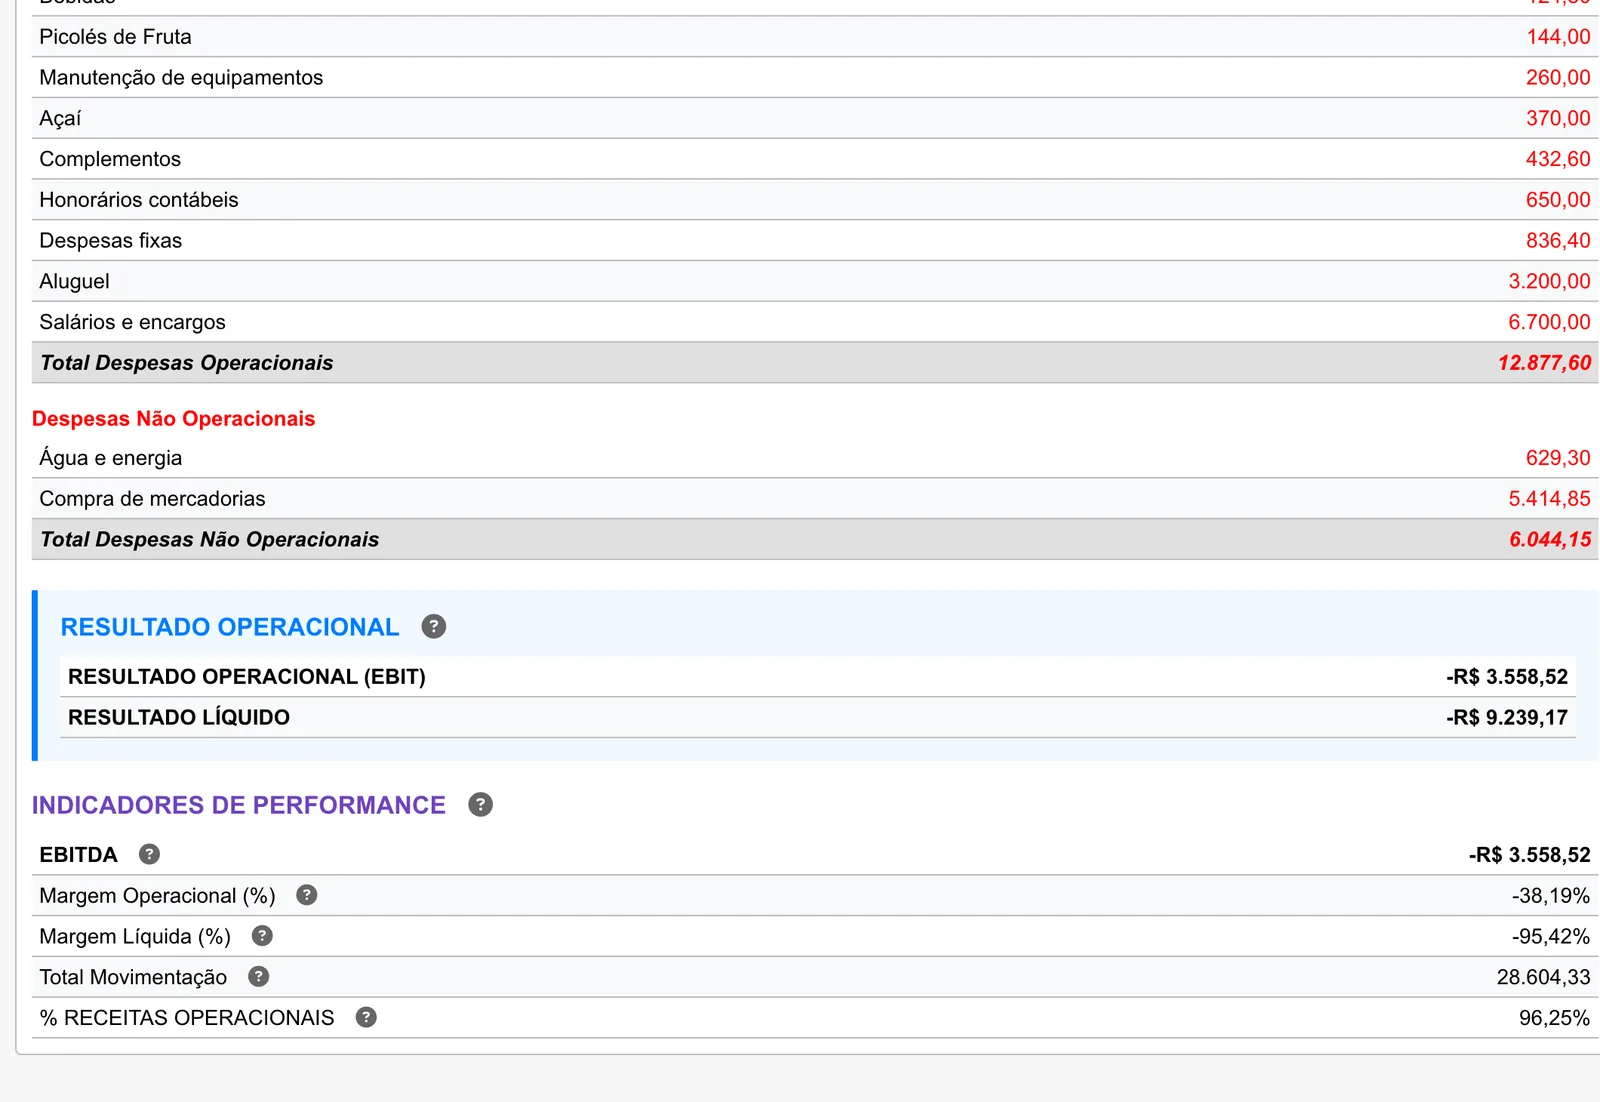The height and width of the screenshot is (1102, 1600).
Task: Click the Complementos row label
Action: click(110, 159)
